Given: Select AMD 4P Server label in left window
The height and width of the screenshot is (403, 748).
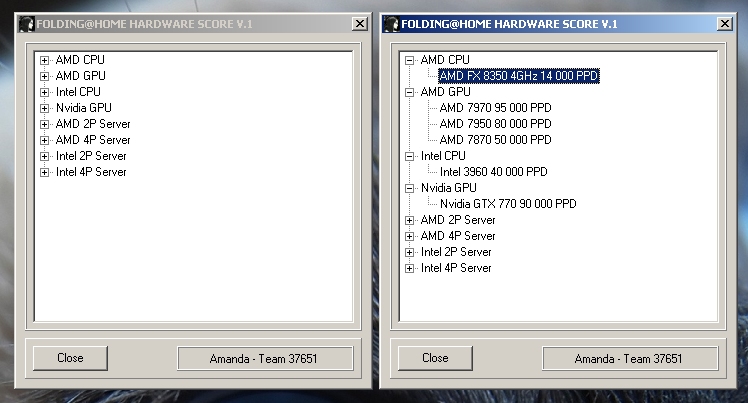Looking at the screenshot, I should coord(93,140).
